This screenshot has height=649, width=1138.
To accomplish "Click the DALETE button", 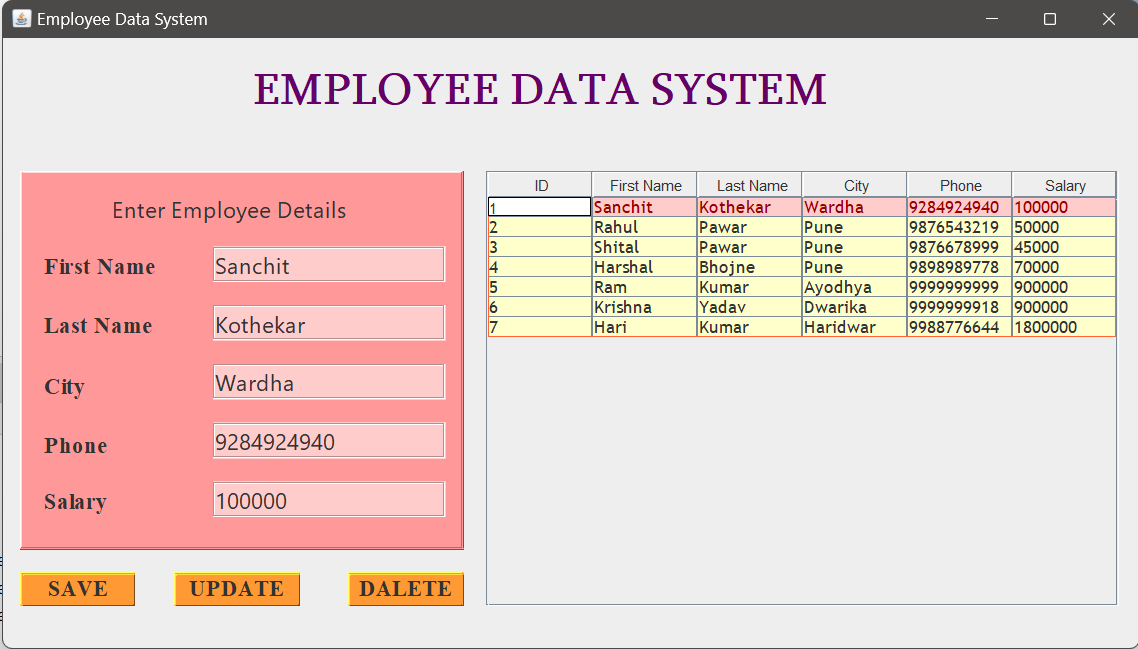I will 405,589.
